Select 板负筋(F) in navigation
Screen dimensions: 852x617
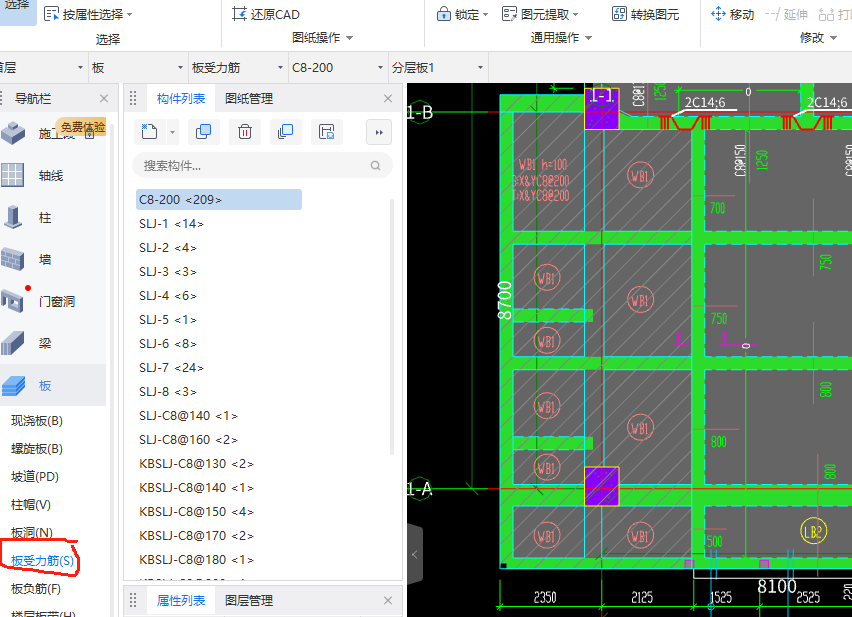click(x=36, y=589)
